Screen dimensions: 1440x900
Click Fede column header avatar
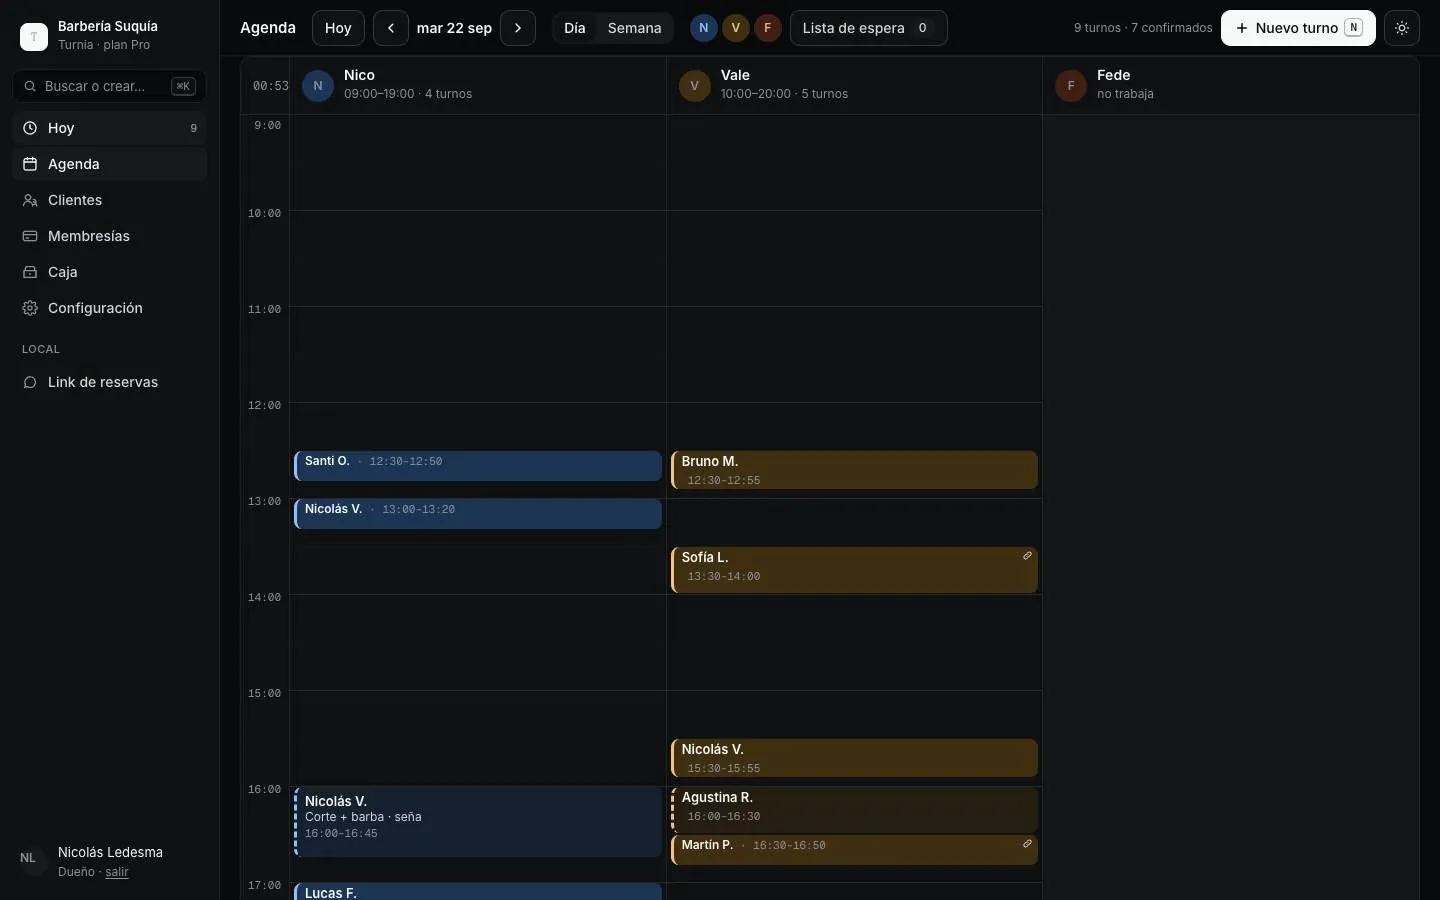pyautogui.click(x=1071, y=86)
